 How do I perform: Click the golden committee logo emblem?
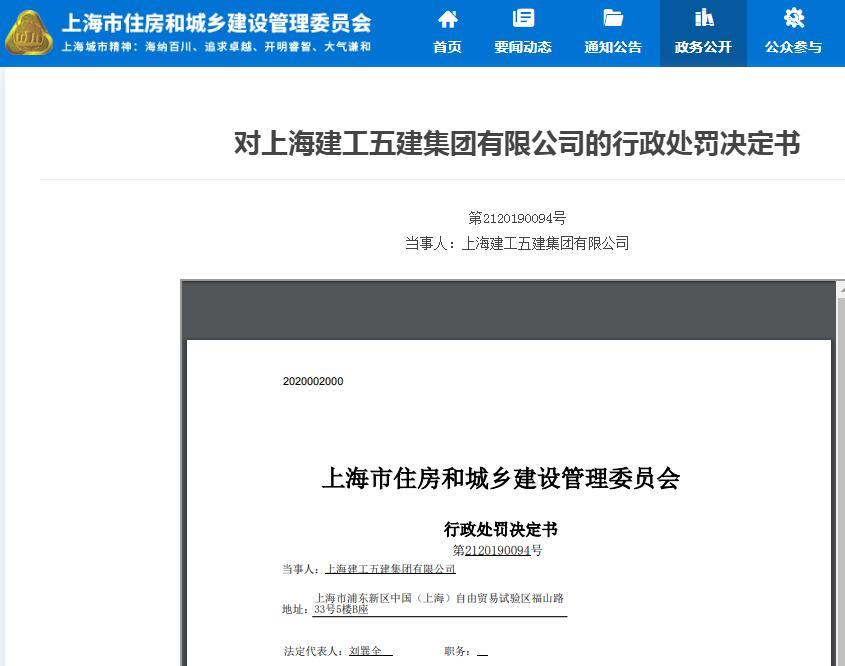click(x=29, y=33)
